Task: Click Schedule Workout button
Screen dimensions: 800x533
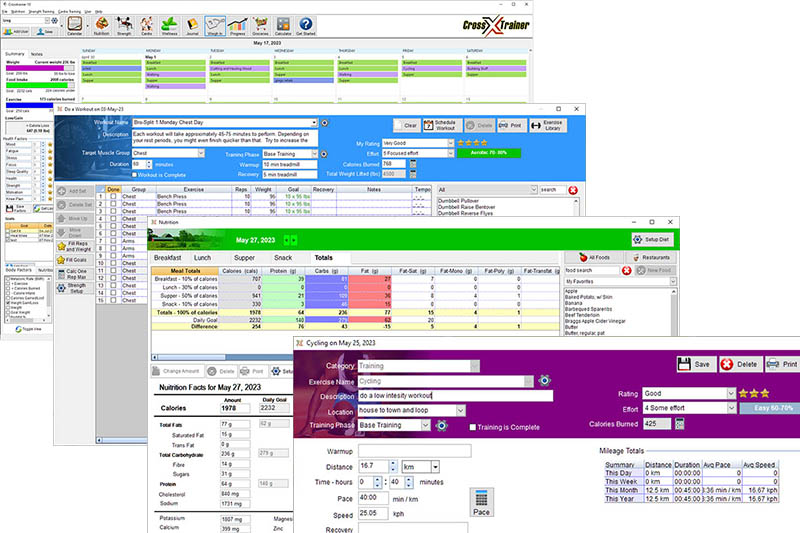Action: 442,125
